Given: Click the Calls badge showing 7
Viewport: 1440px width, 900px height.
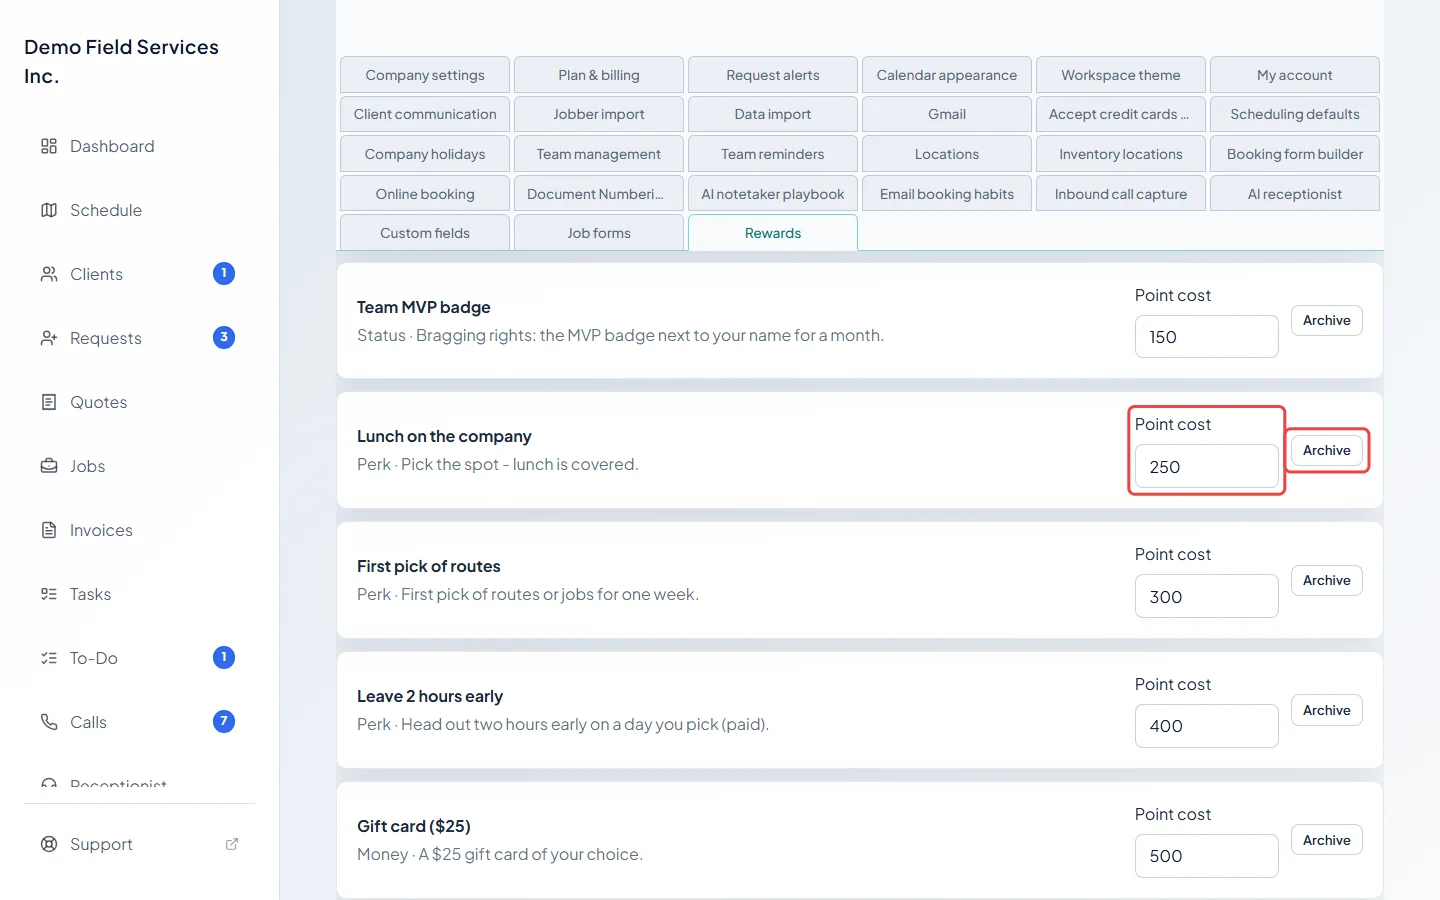Looking at the screenshot, I should 224,721.
